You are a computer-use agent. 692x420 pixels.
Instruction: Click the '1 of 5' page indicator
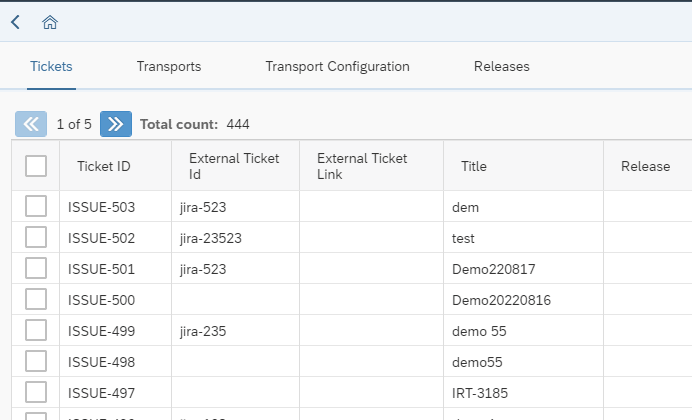74,124
